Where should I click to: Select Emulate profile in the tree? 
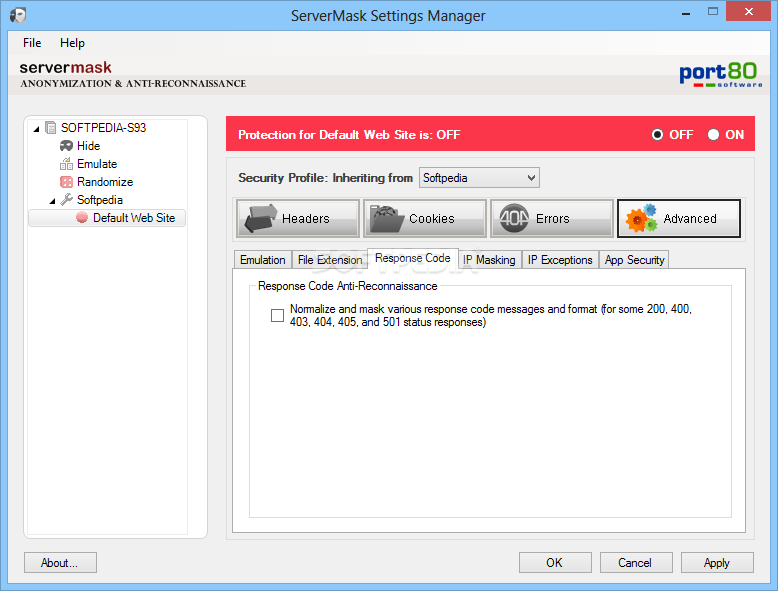97,164
